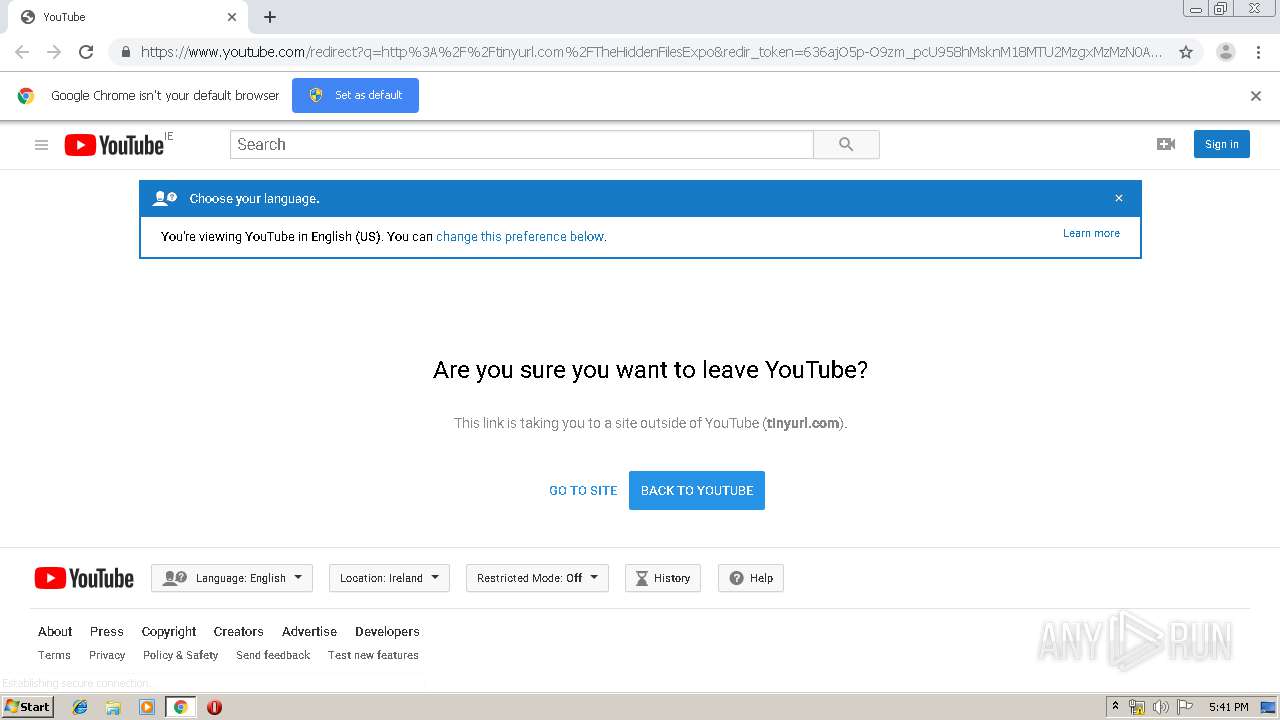The width and height of the screenshot is (1280, 720).
Task: Expand the Location: Ireland dropdown
Action: tap(389, 578)
